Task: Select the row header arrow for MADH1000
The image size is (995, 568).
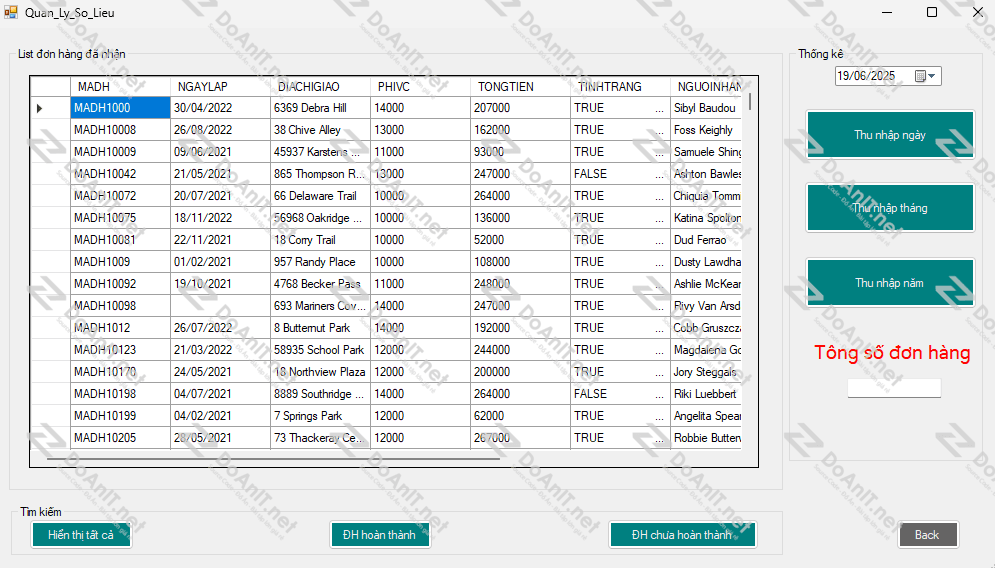Action: pyautogui.click(x=50, y=108)
